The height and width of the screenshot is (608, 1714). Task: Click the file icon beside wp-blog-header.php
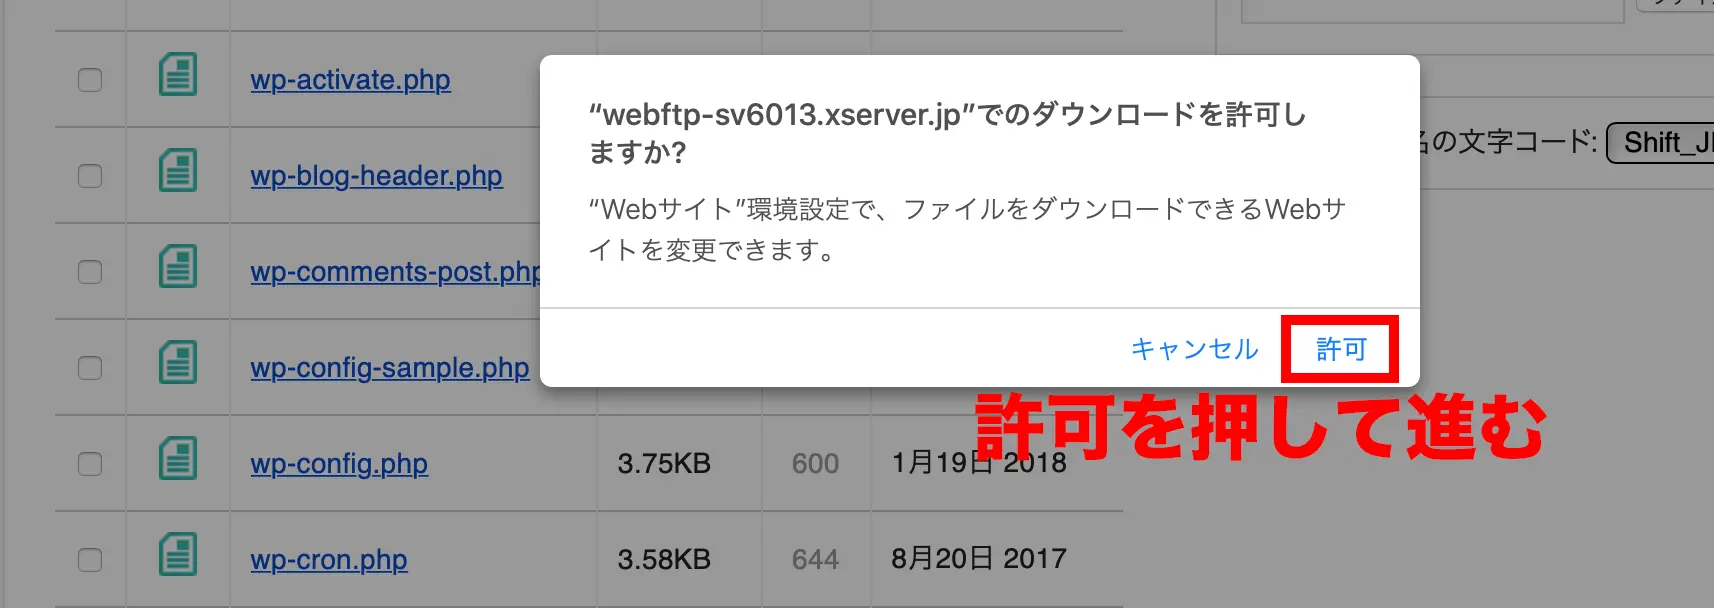[178, 171]
